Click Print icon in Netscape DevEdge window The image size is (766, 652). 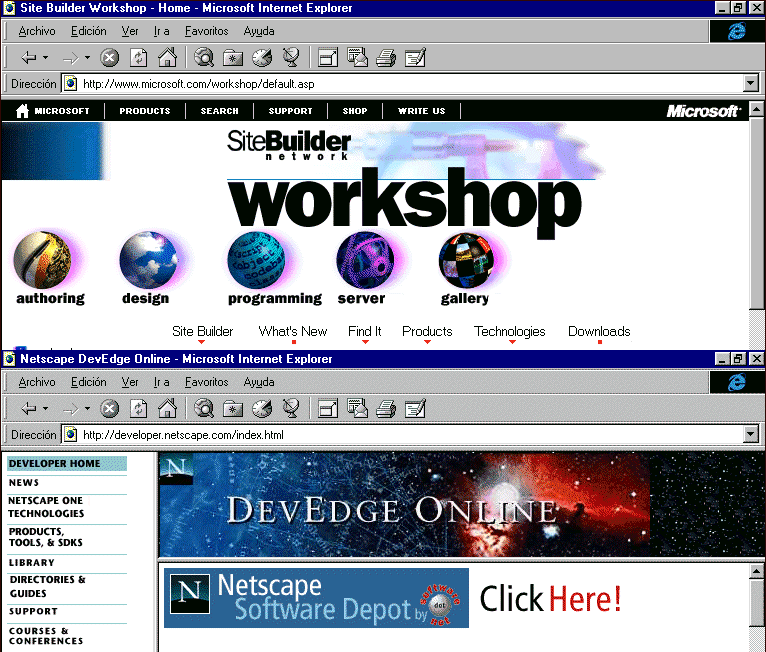tap(386, 408)
